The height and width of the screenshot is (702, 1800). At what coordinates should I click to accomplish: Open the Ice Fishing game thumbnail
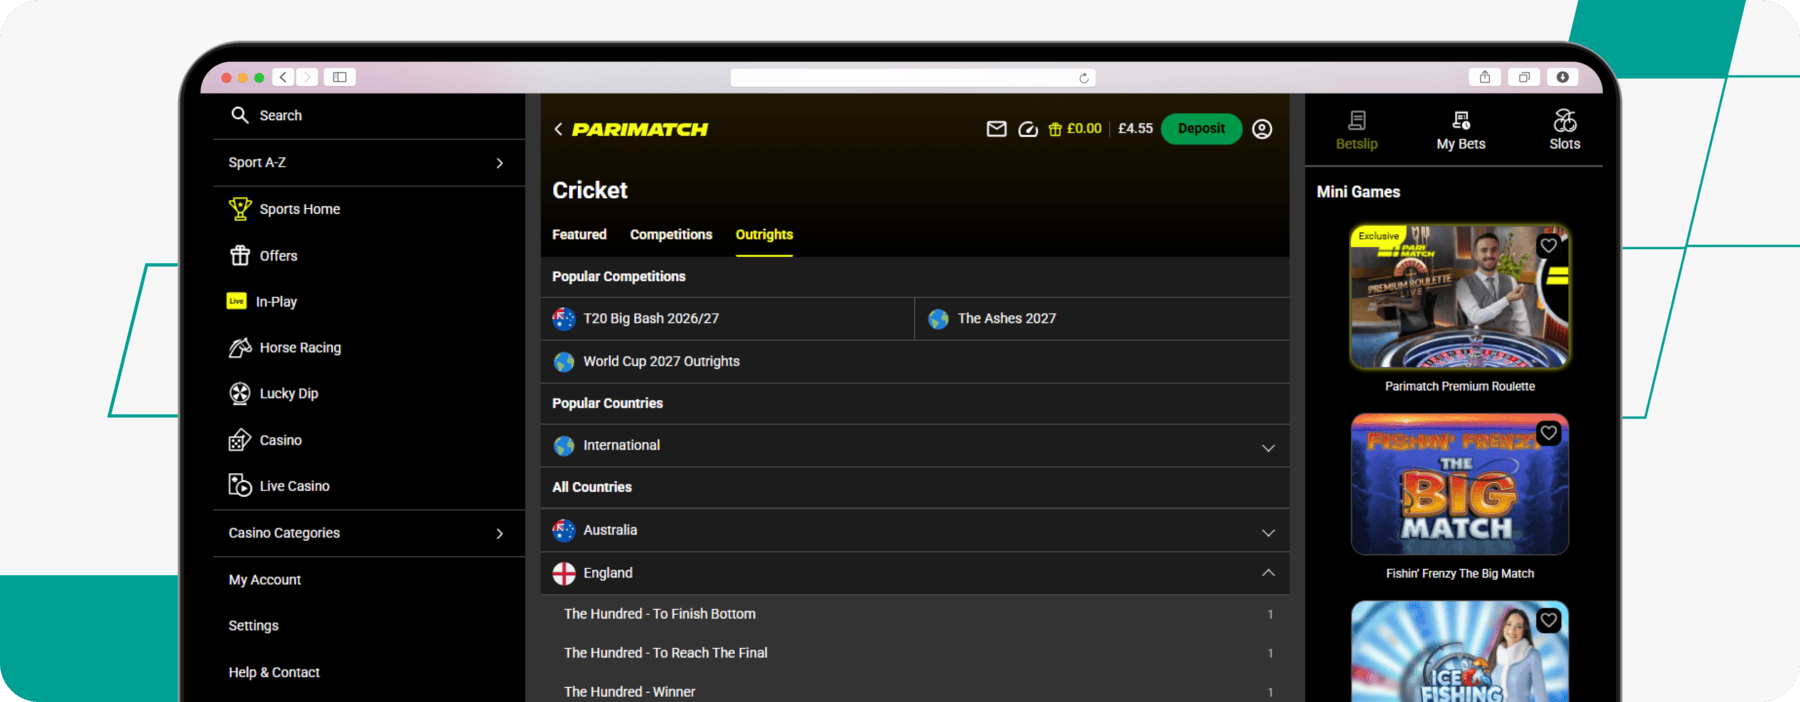(1460, 651)
